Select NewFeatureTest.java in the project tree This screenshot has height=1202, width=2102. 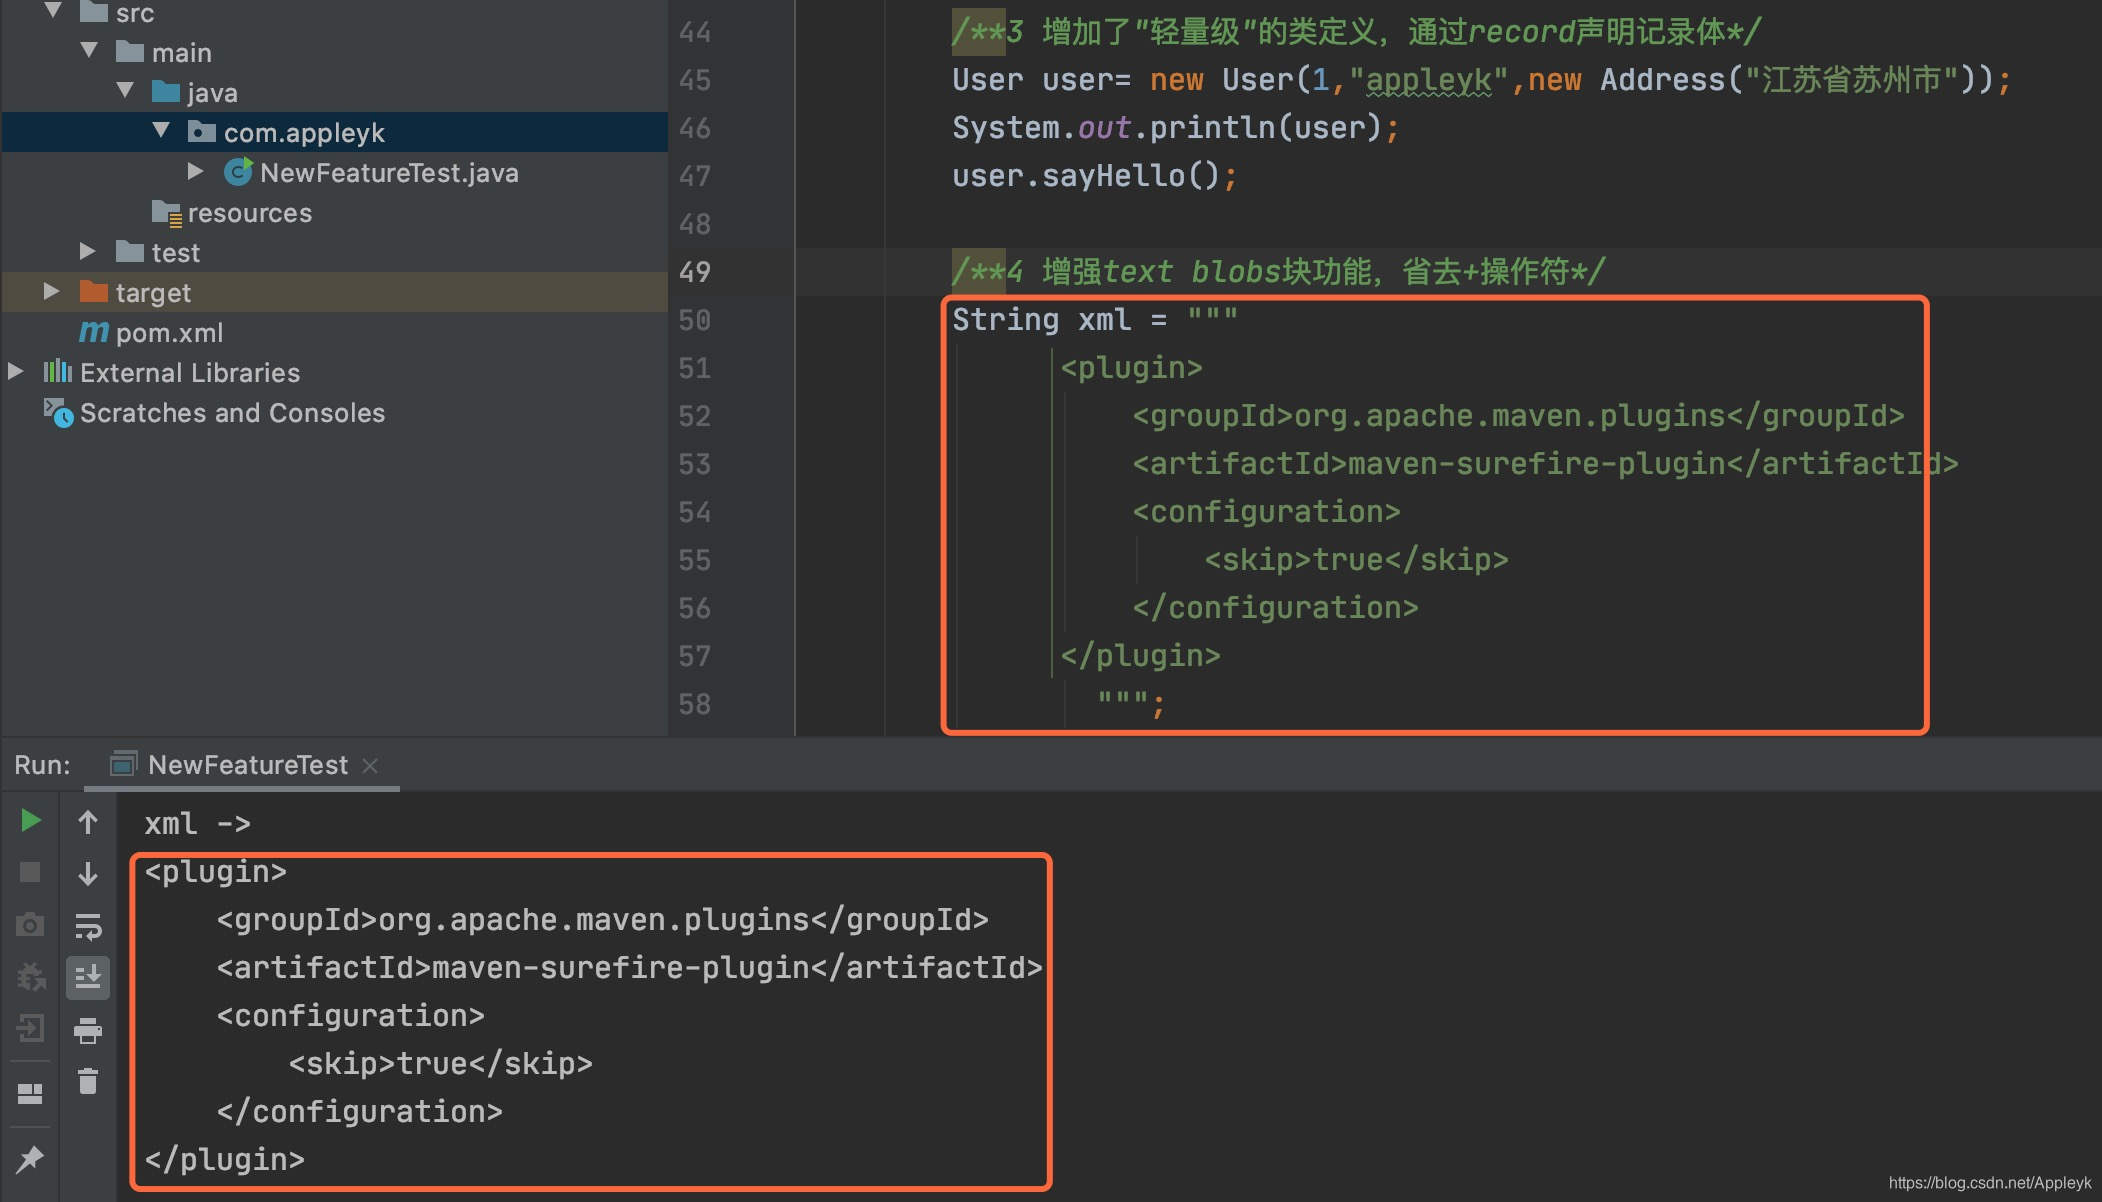click(389, 173)
